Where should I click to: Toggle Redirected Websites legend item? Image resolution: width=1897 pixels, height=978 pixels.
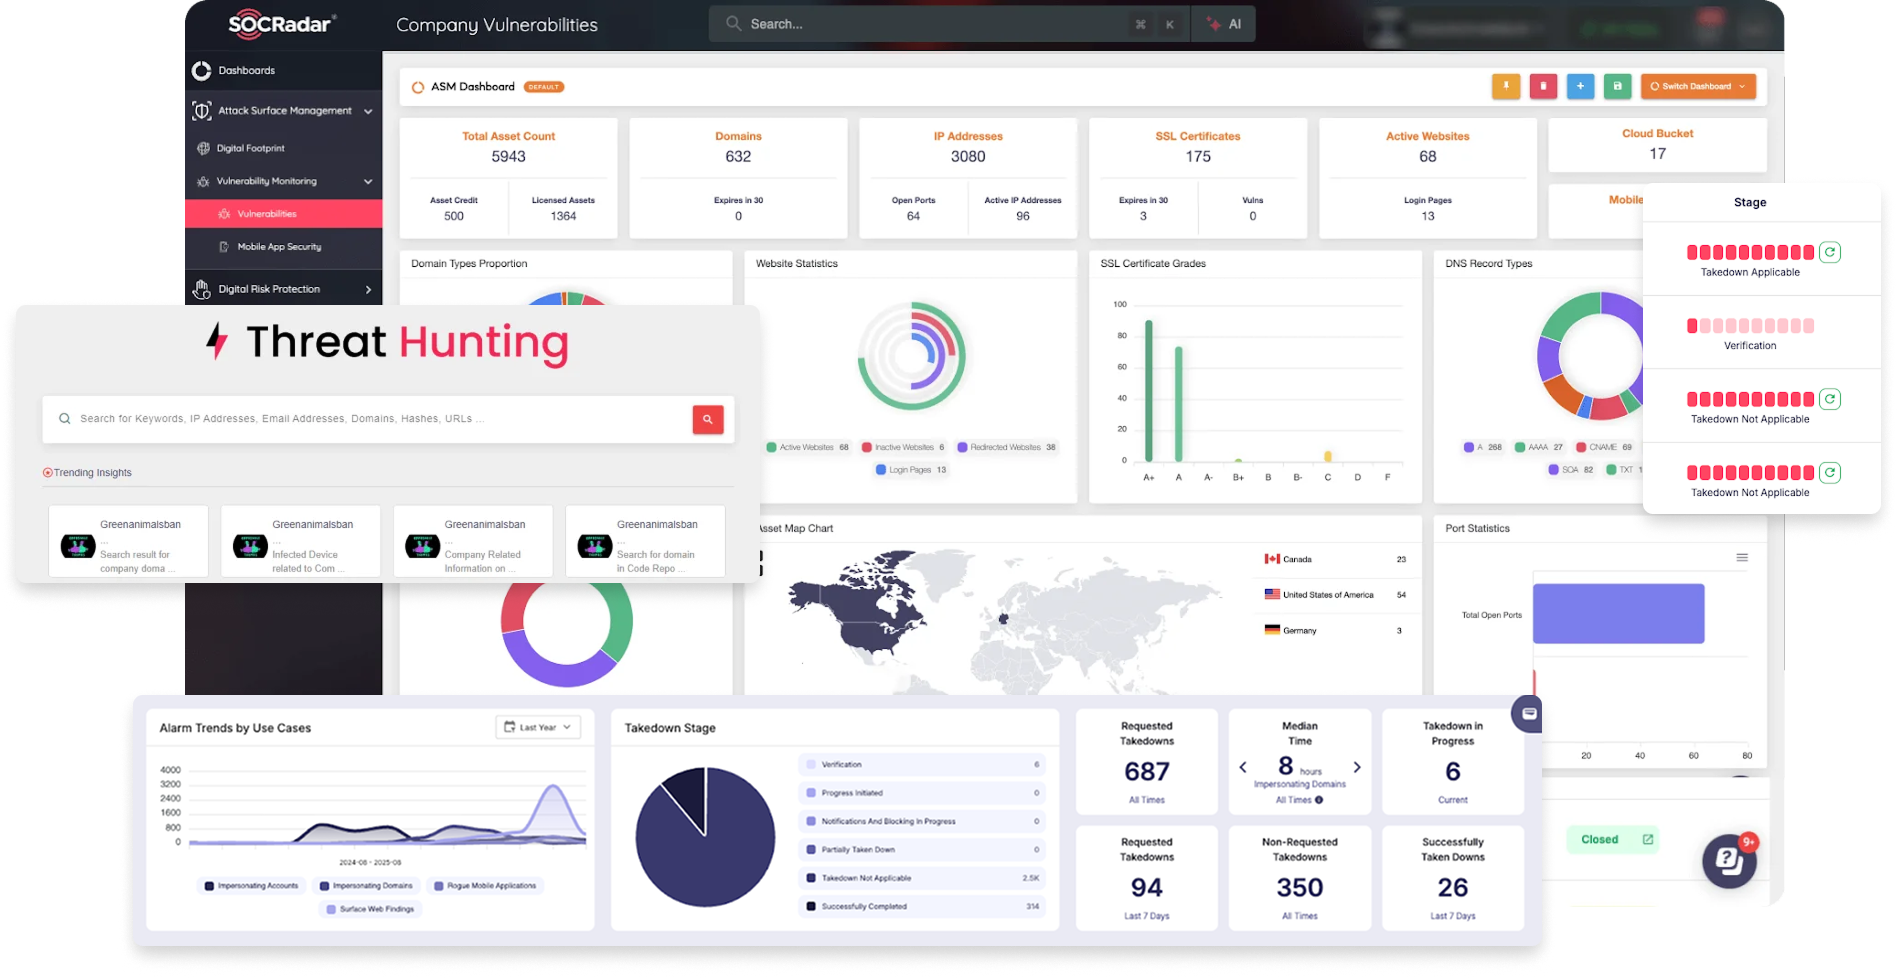coord(1006,448)
